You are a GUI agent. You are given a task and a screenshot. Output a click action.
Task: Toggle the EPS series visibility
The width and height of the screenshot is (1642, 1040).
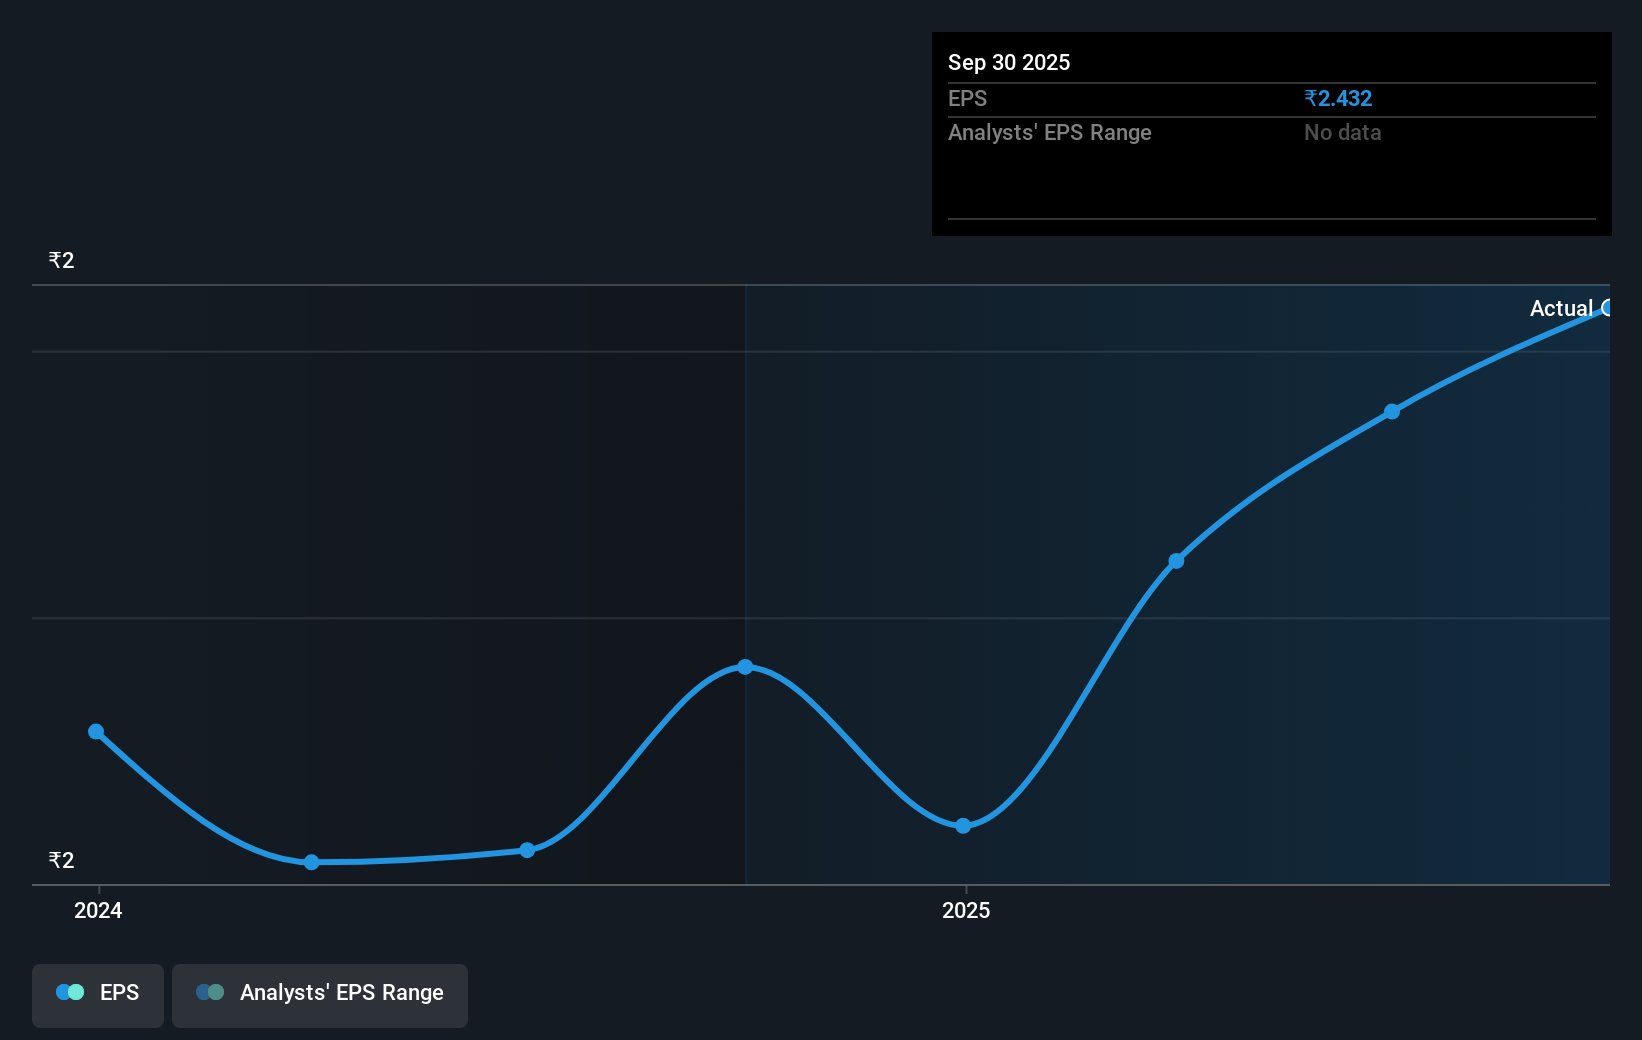(97, 995)
